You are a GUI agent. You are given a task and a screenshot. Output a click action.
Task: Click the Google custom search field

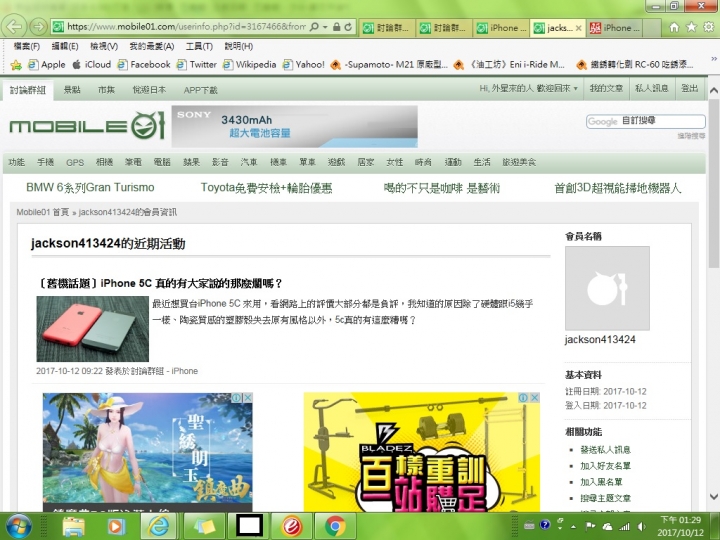646,121
